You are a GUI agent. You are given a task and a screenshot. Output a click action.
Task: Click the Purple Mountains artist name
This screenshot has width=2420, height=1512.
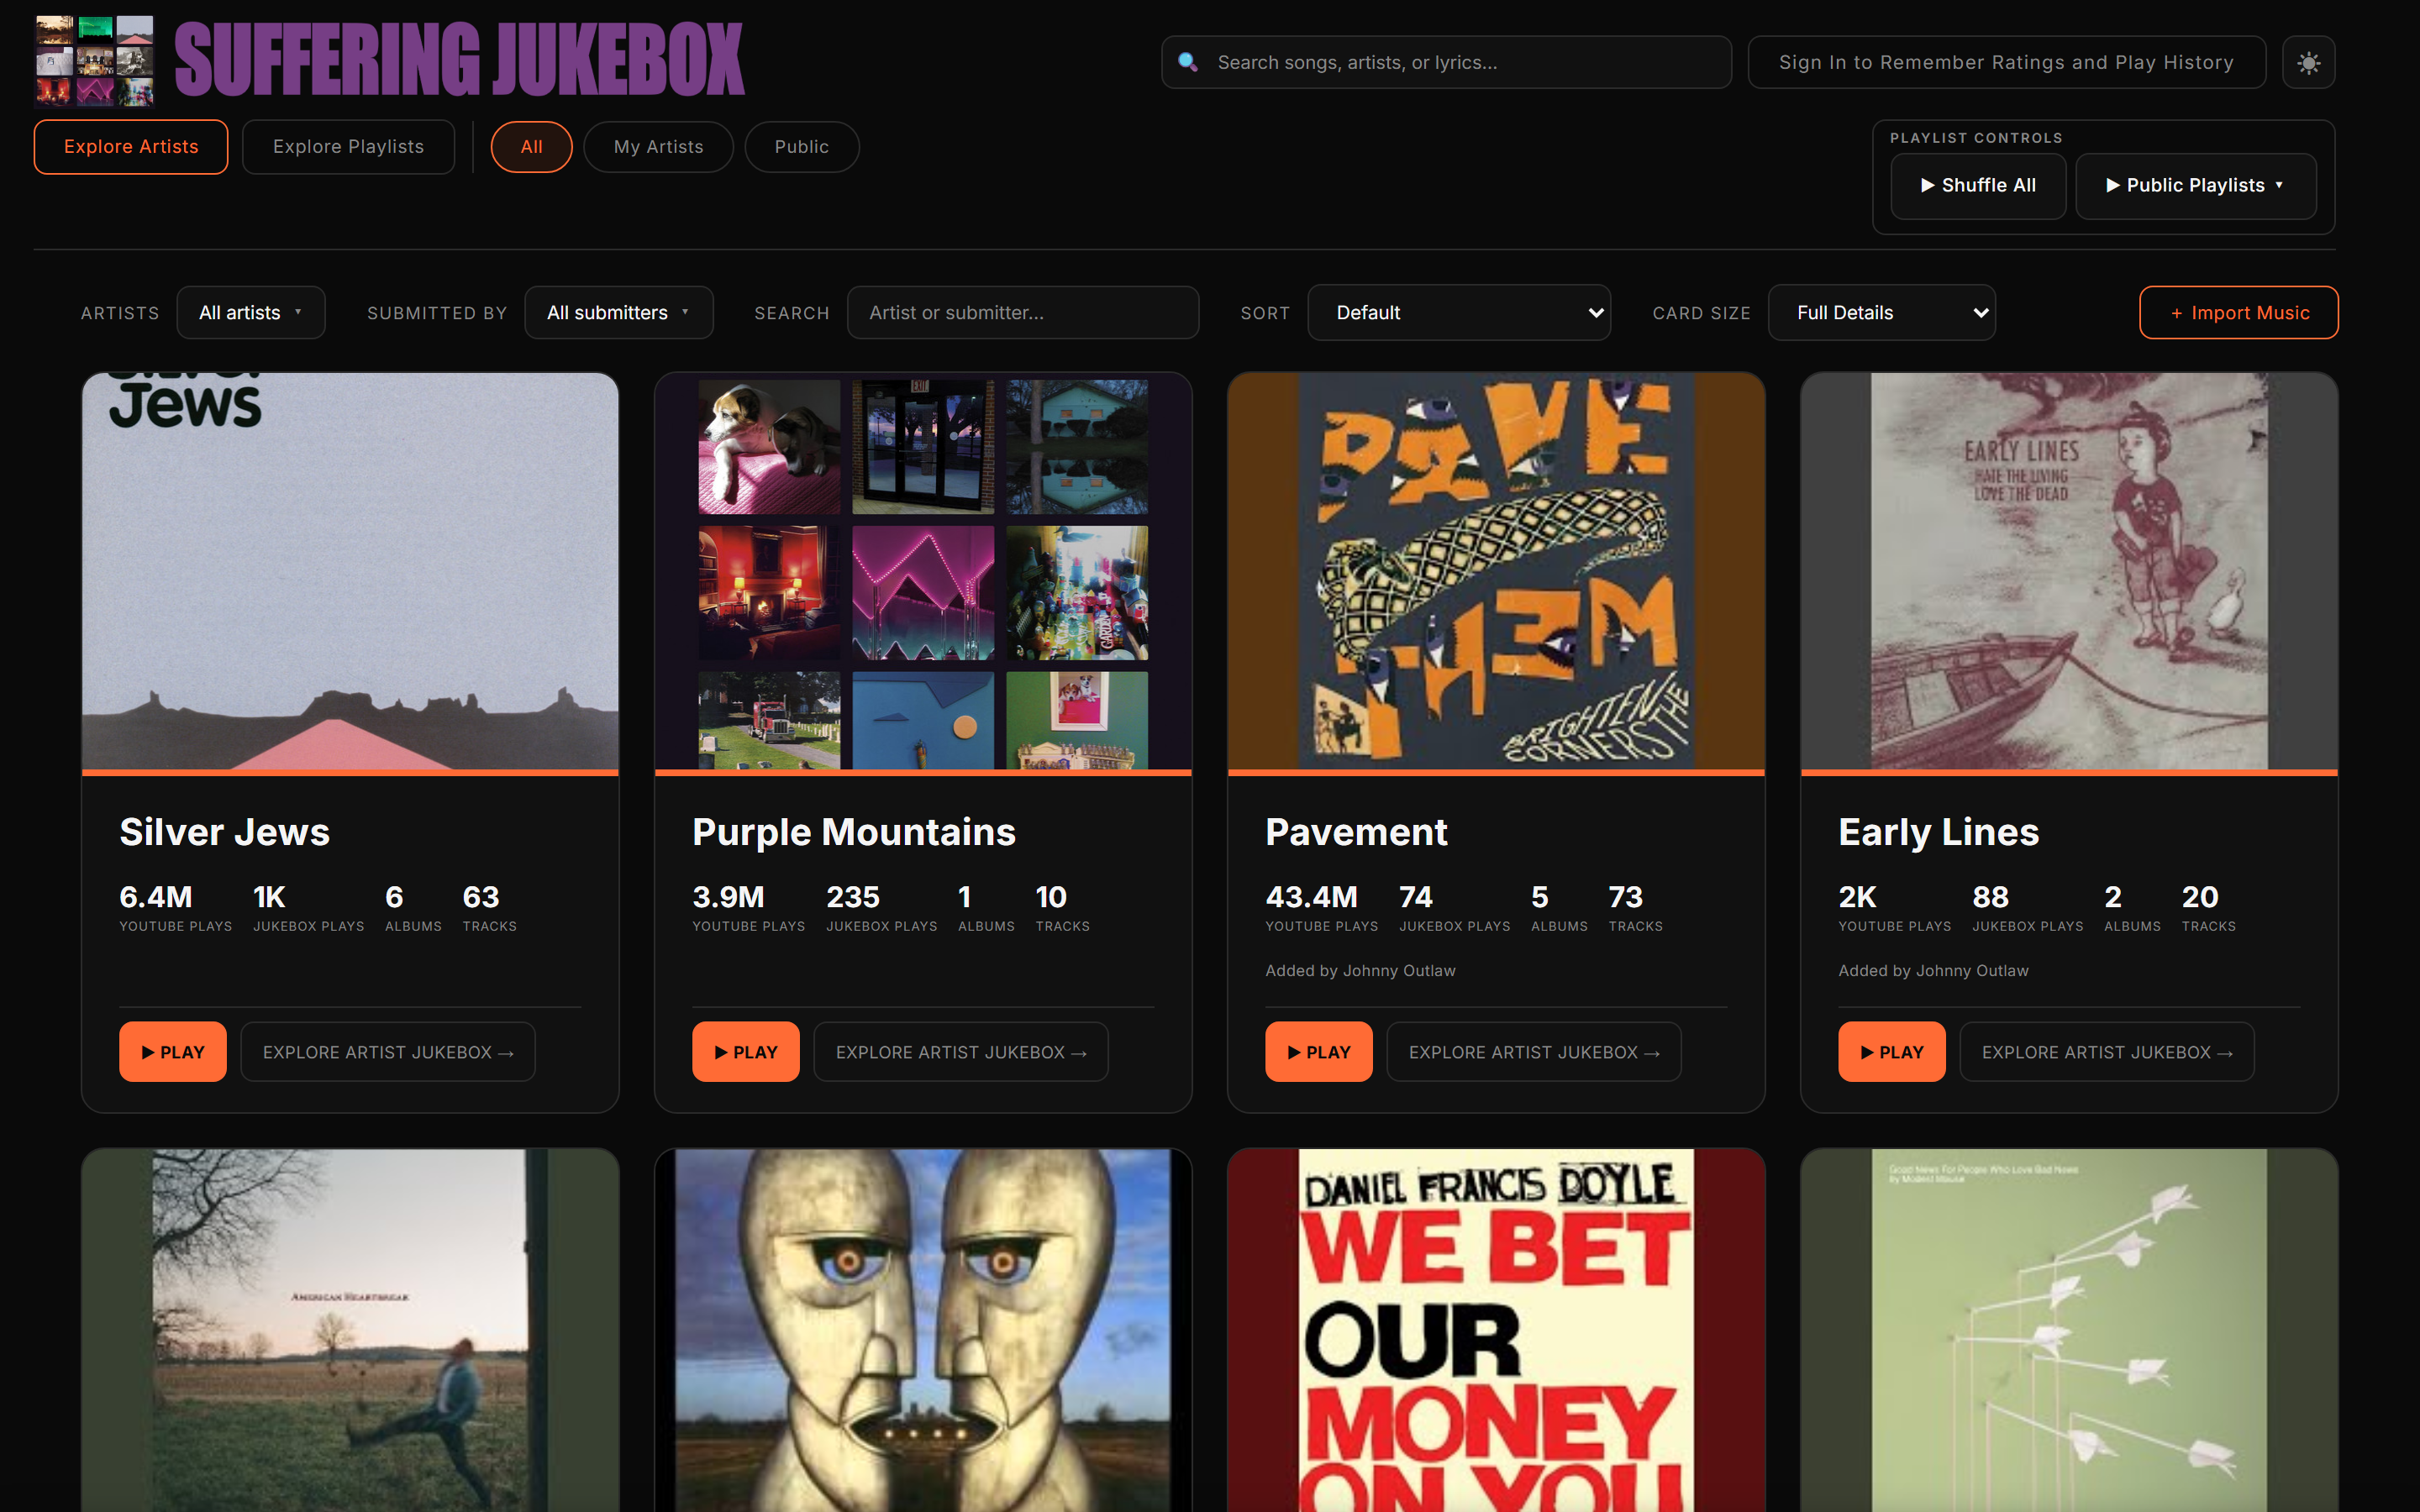click(x=854, y=832)
